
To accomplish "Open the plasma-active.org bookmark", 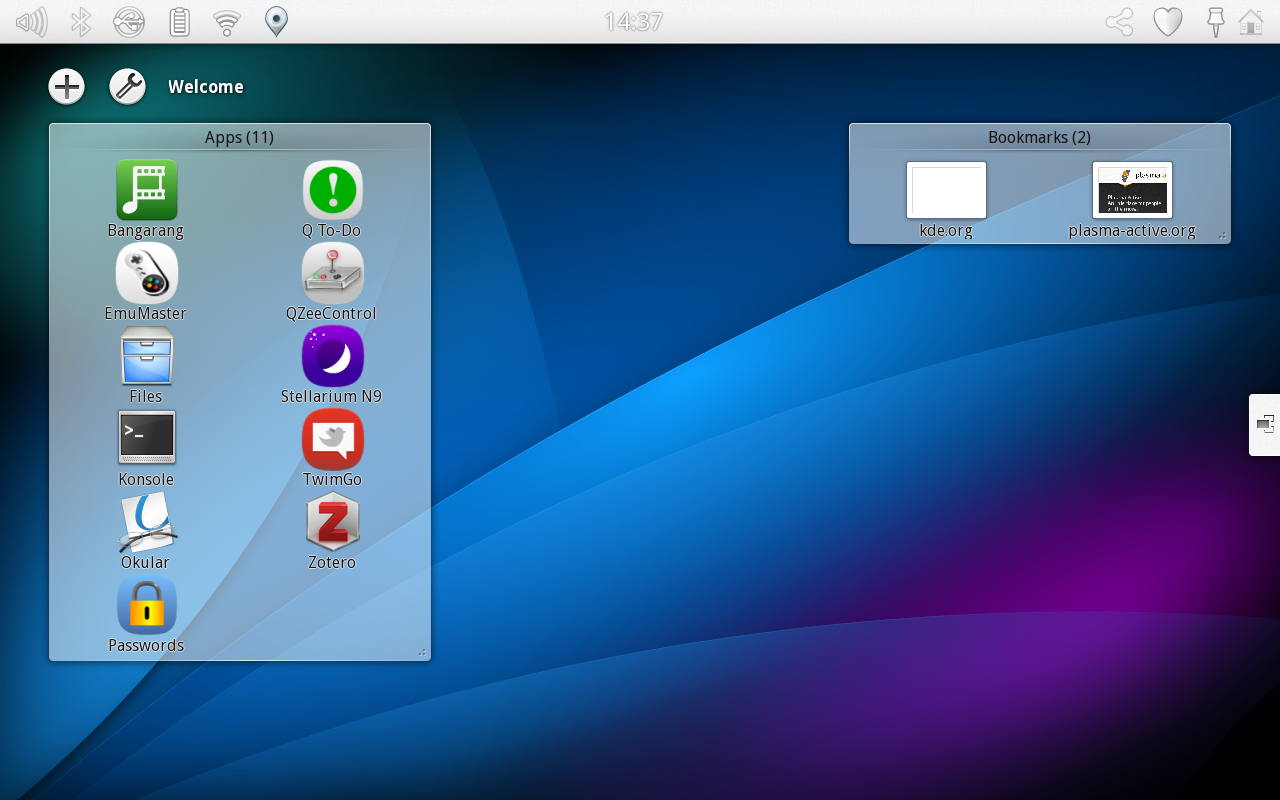I will coord(1132,190).
